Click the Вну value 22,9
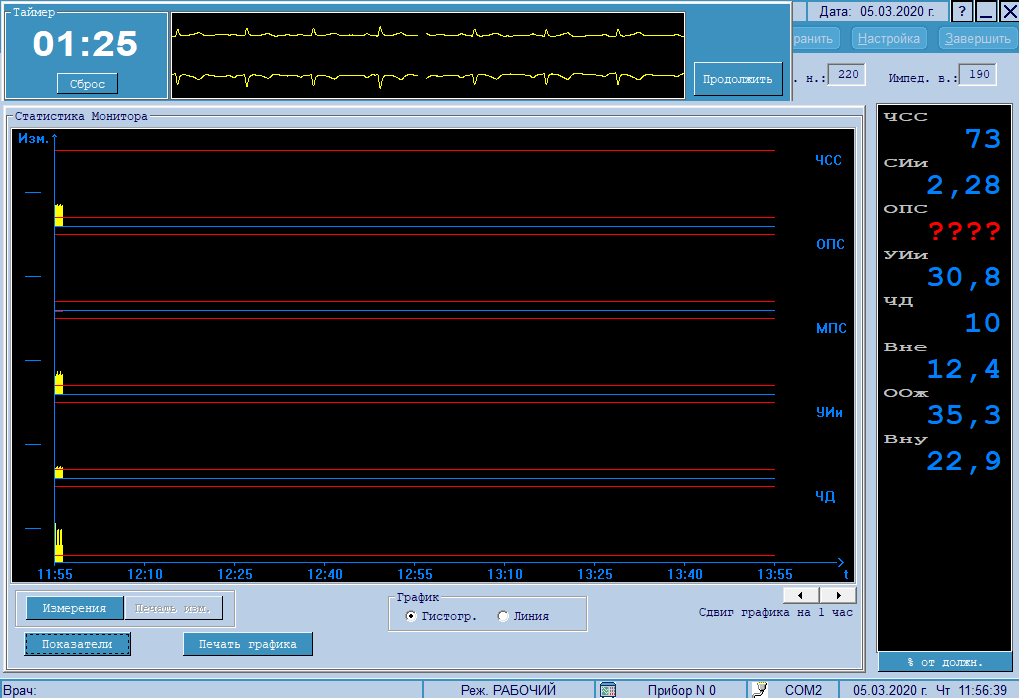This screenshot has height=698, width=1019. click(963, 461)
